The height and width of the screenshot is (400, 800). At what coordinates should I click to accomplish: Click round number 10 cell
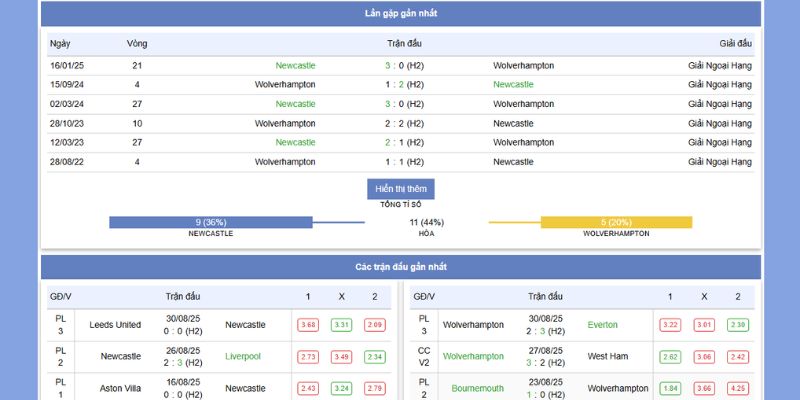137,123
